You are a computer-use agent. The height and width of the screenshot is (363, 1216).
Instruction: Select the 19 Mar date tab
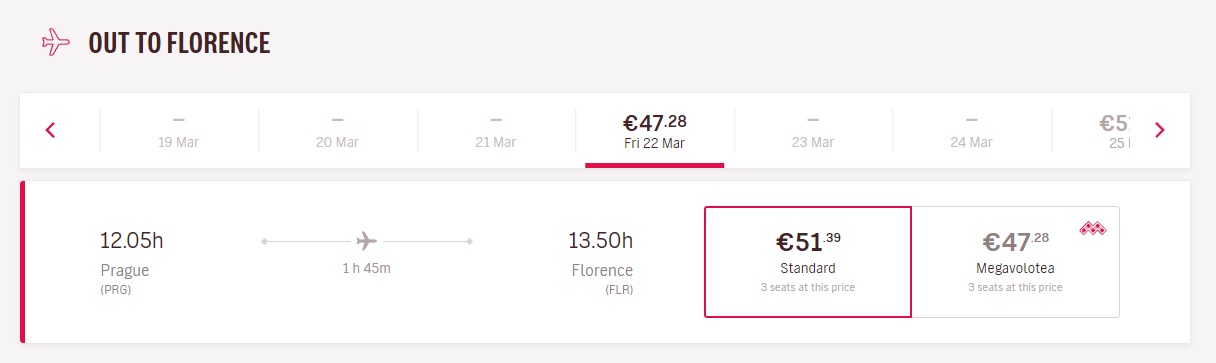[x=178, y=131]
